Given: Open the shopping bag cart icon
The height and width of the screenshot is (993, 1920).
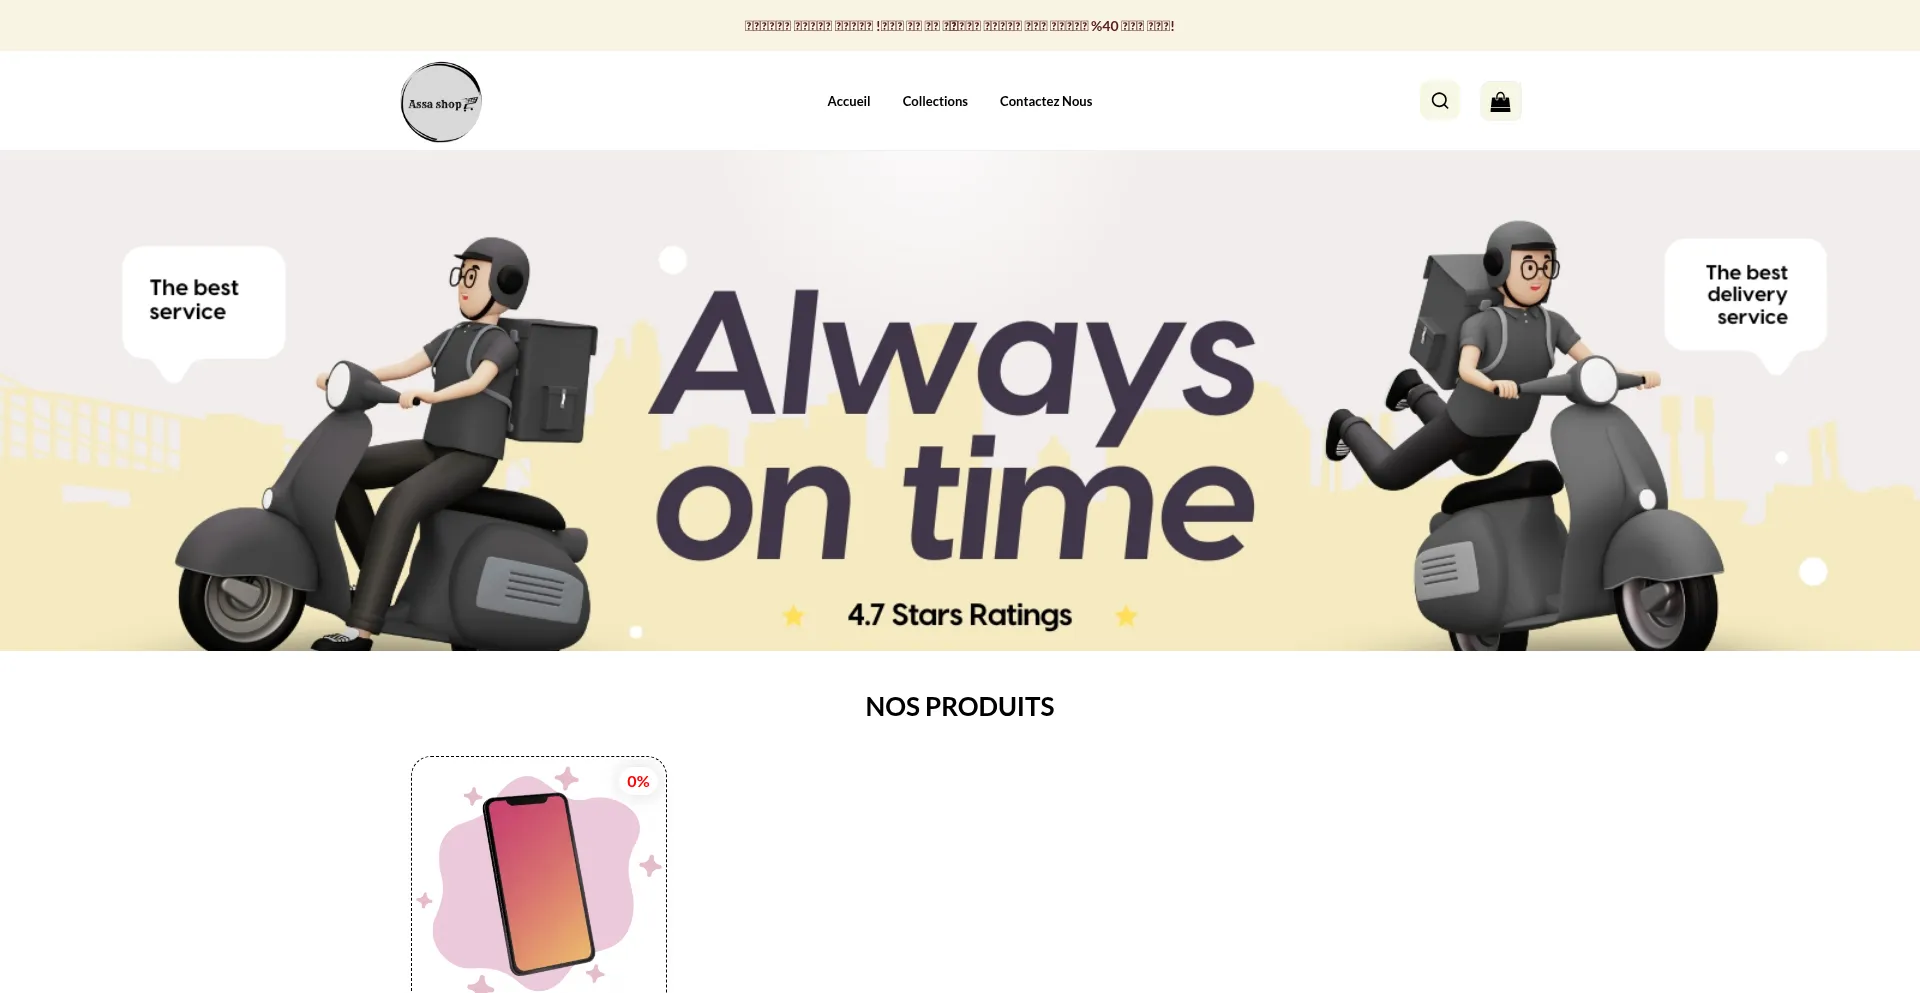Looking at the screenshot, I should [1500, 101].
